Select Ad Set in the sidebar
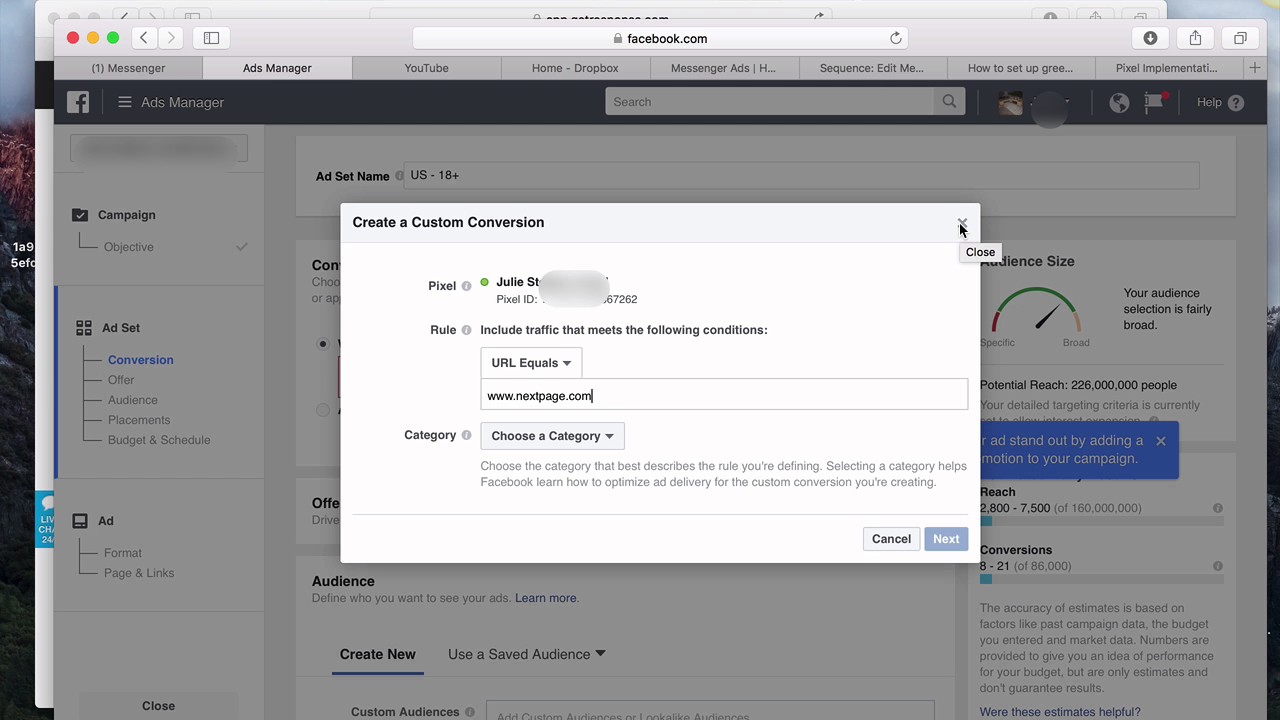This screenshot has width=1280, height=720. tap(121, 328)
